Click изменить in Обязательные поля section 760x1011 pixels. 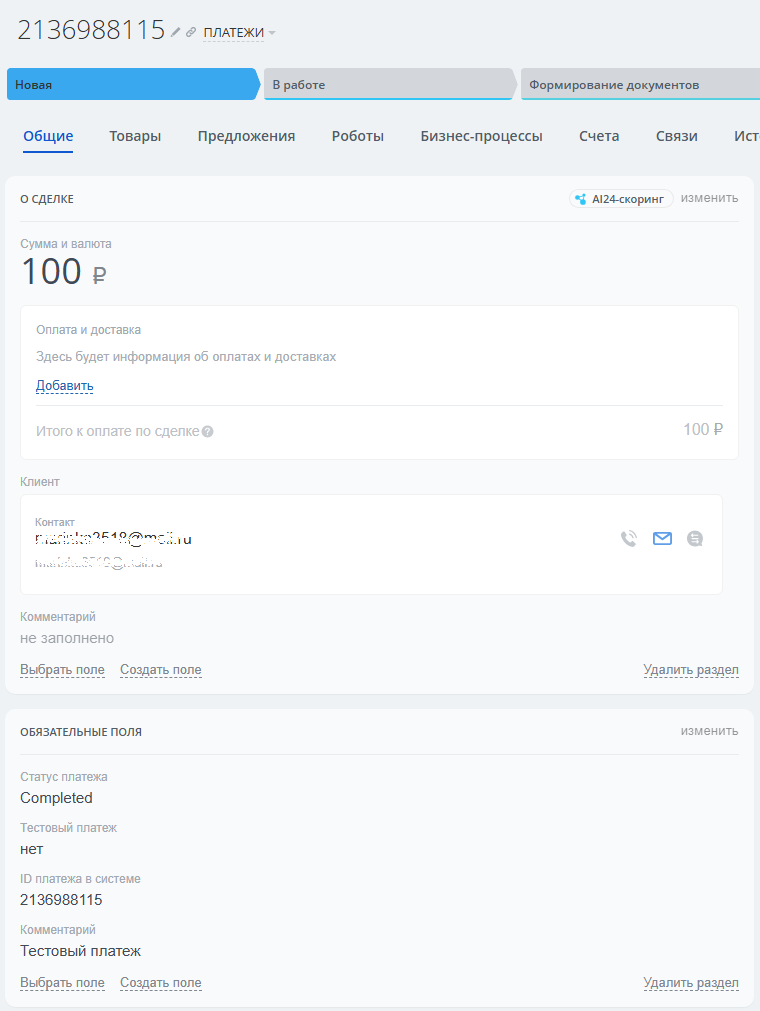pos(709,731)
